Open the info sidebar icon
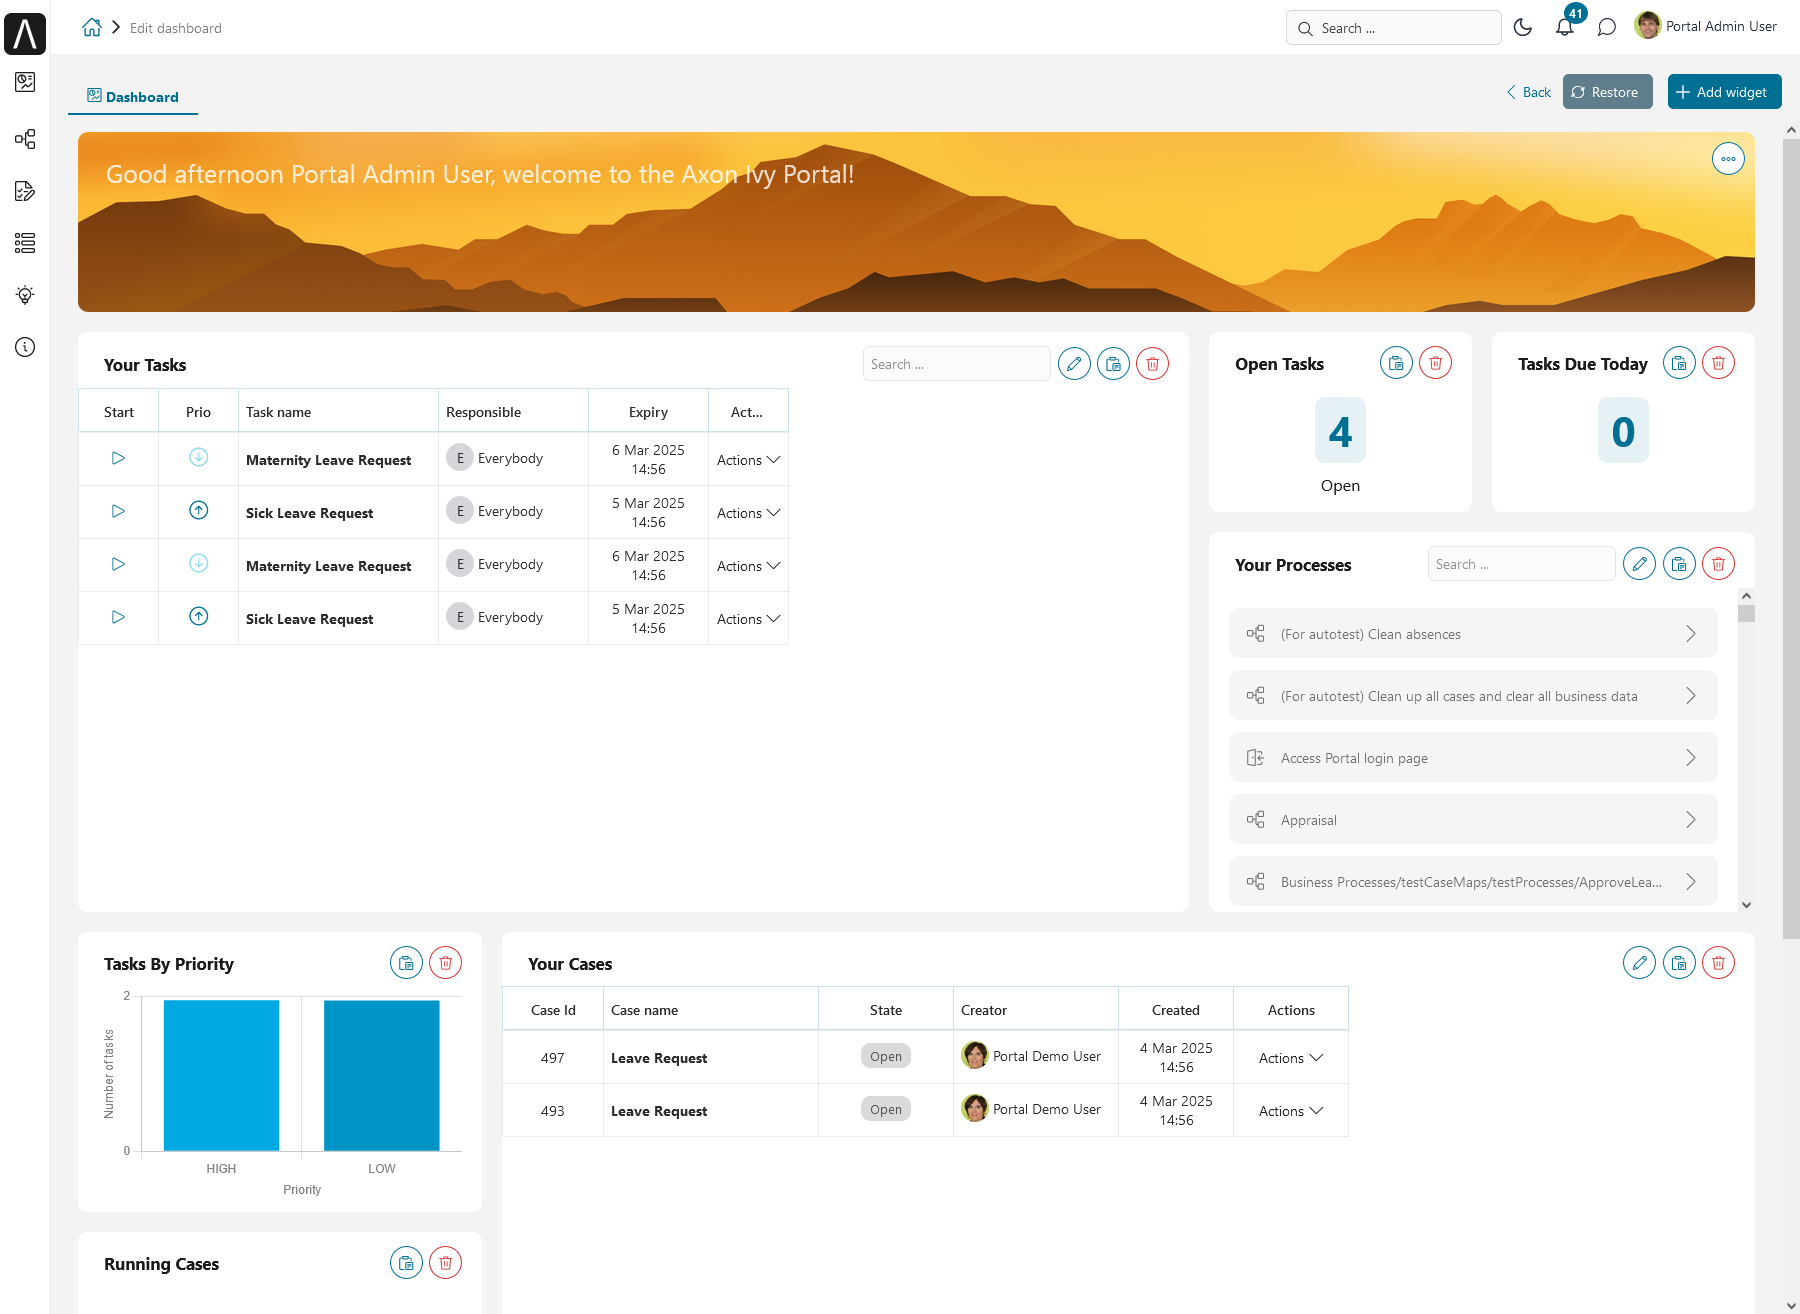1800x1314 pixels. tap(25, 347)
